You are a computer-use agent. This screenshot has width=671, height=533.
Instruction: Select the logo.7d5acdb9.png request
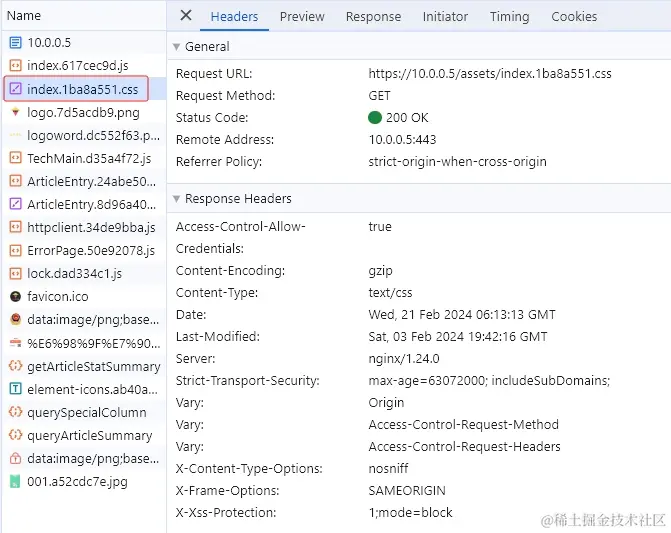coord(84,113)
